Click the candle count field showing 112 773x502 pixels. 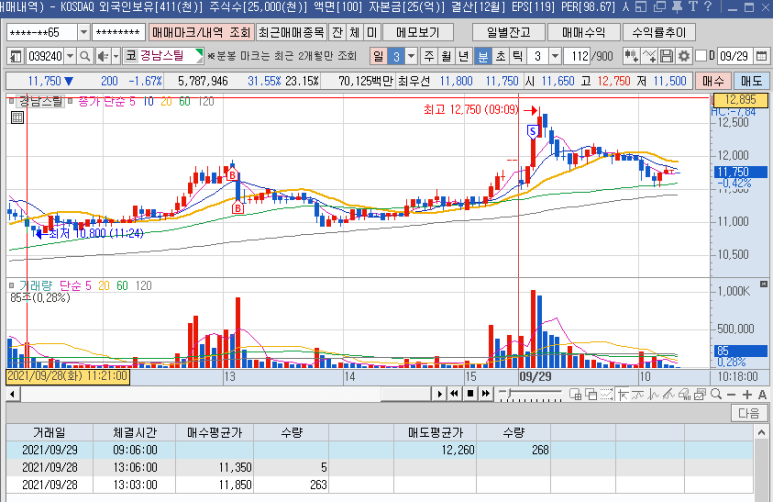[x=578, y=56]
